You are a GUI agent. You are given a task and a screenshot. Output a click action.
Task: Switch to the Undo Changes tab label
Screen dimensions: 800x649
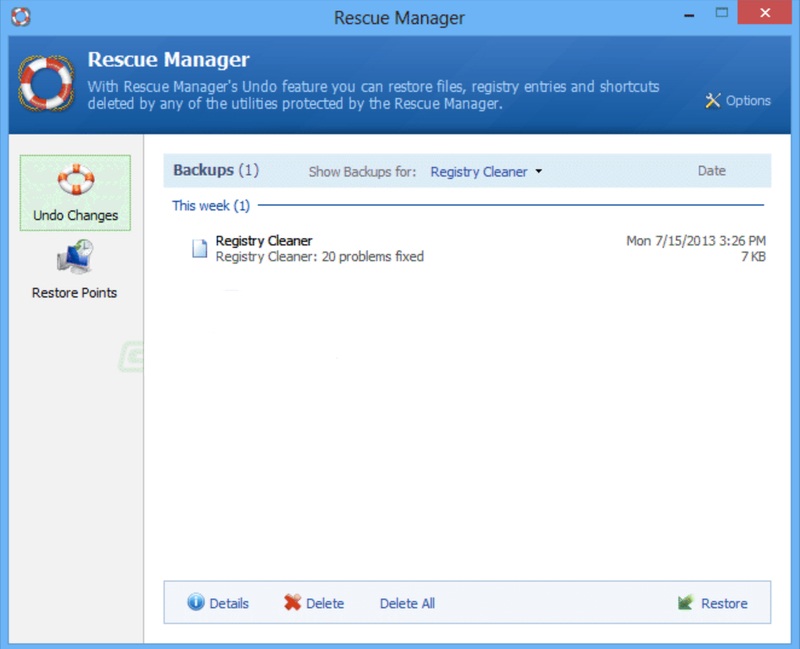coord(75,215)
